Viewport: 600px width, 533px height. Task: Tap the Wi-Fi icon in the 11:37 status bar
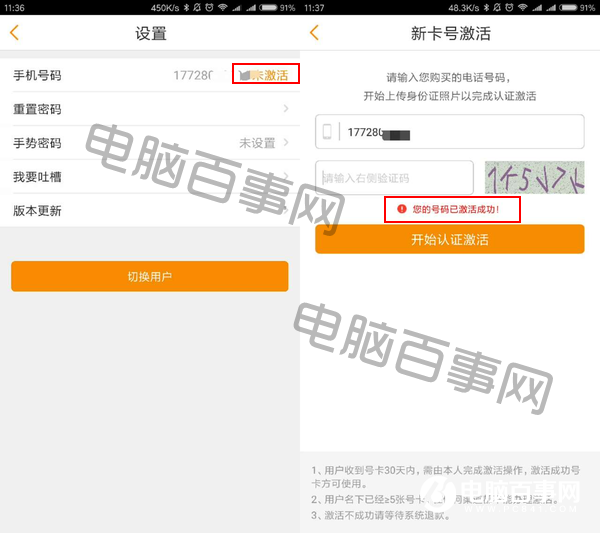click(521, 7)
